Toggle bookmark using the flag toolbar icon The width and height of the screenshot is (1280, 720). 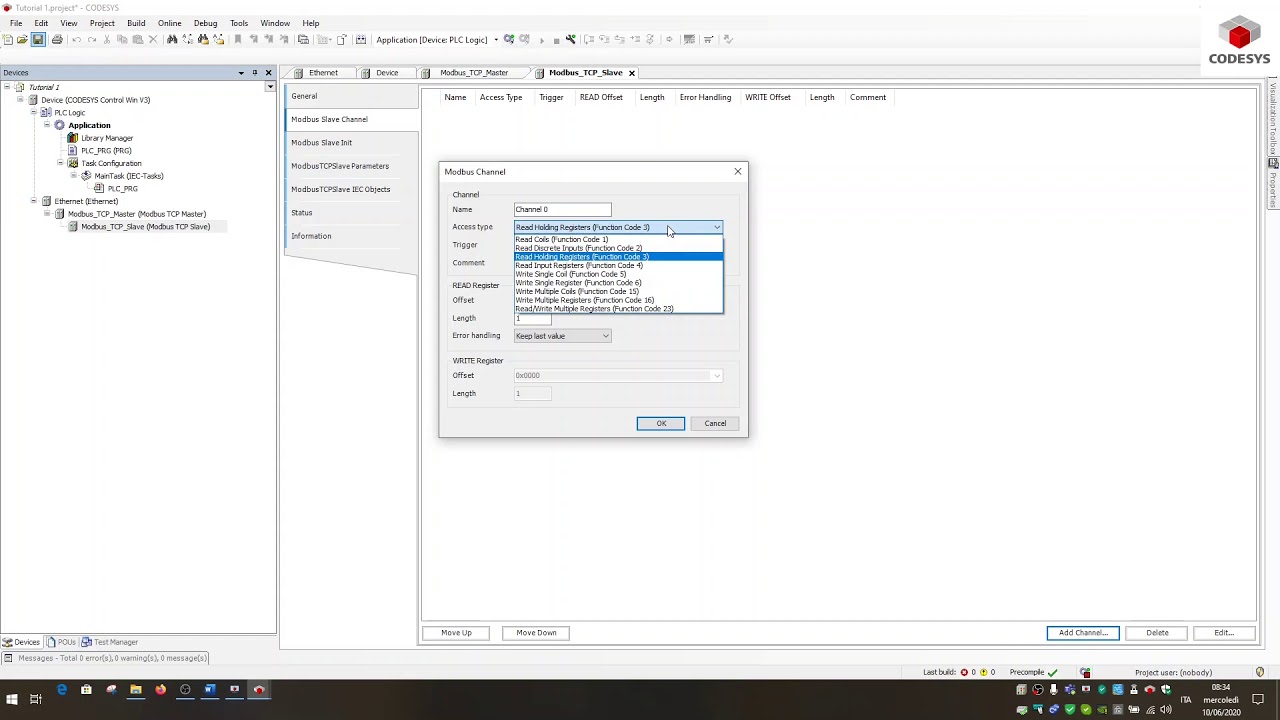(238, 40)
